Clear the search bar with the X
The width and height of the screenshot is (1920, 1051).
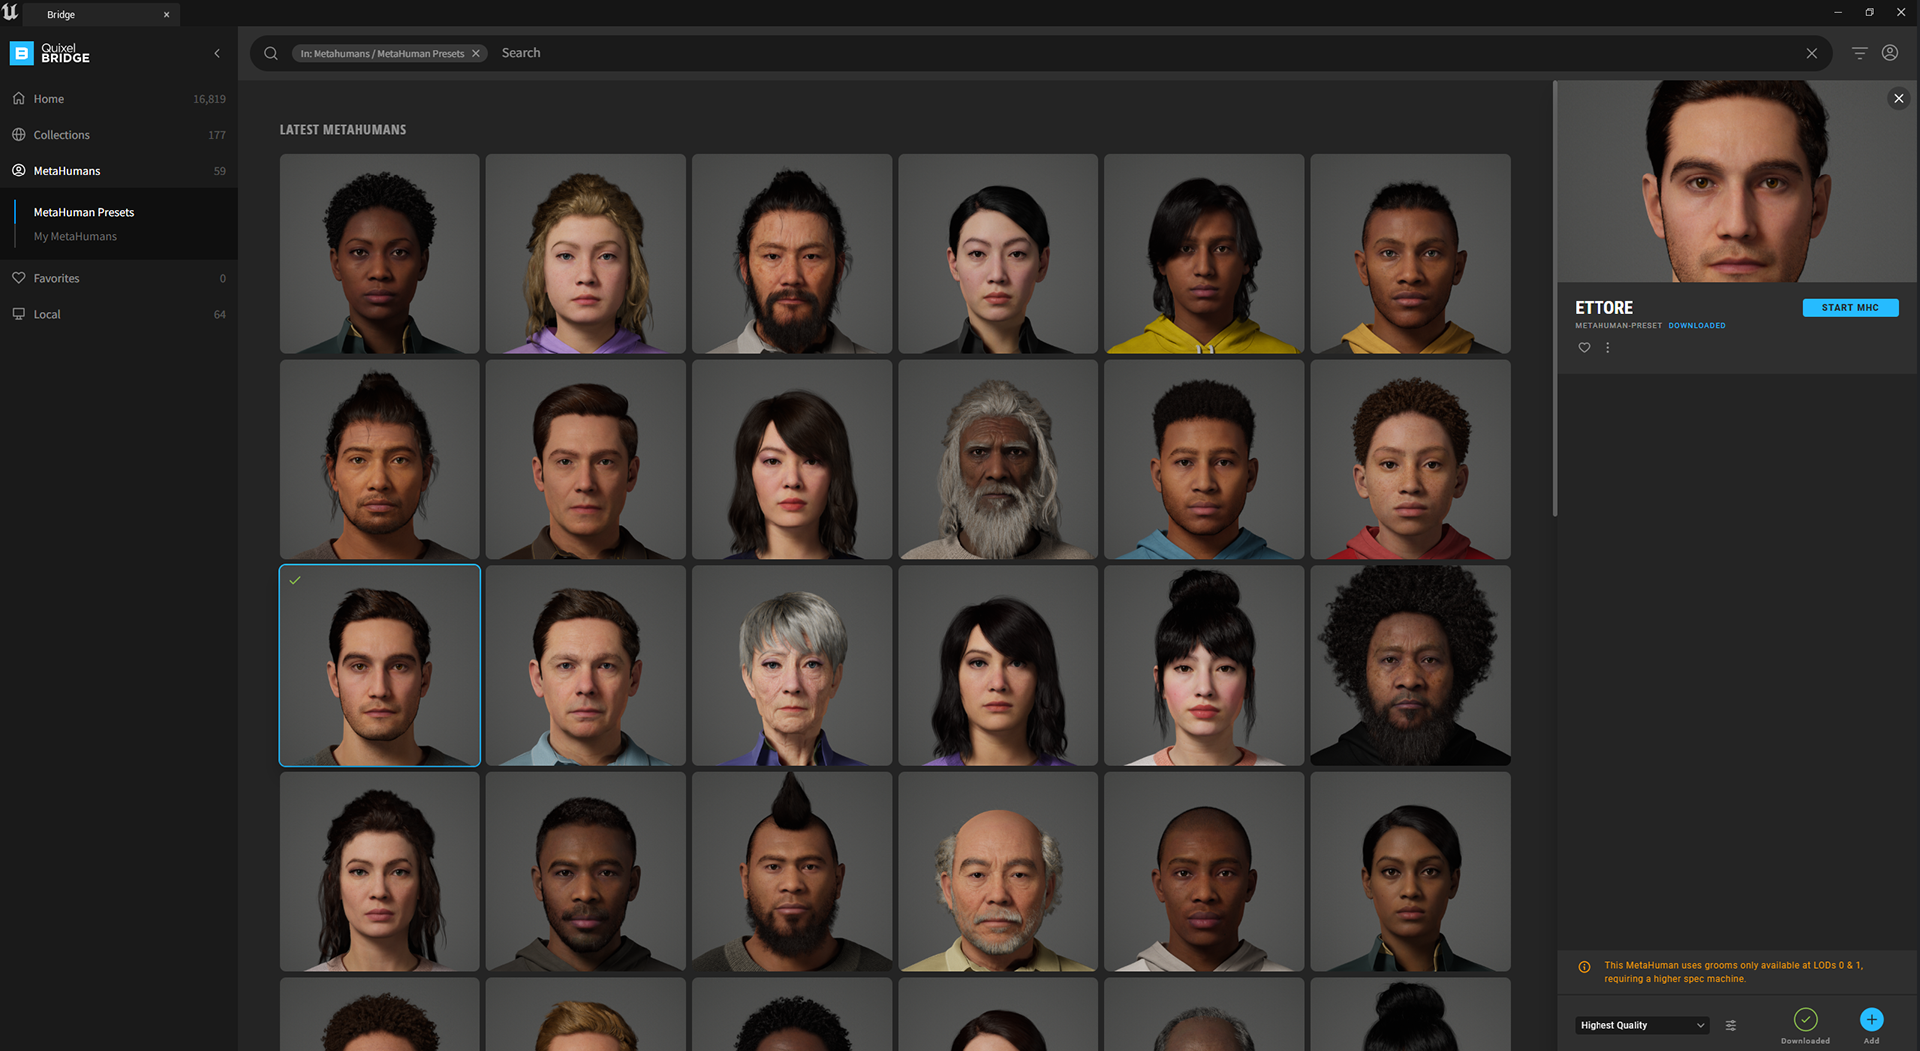click(x=1811, y=53)
